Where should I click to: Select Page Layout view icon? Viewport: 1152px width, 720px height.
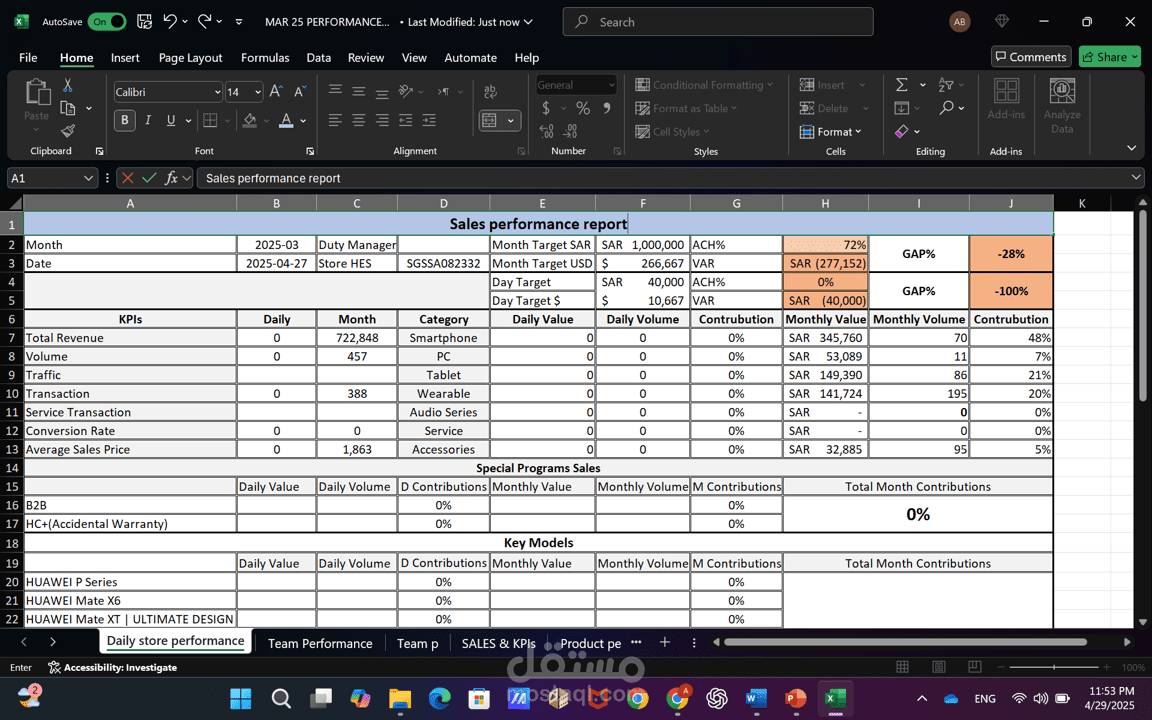coord(939,667)
